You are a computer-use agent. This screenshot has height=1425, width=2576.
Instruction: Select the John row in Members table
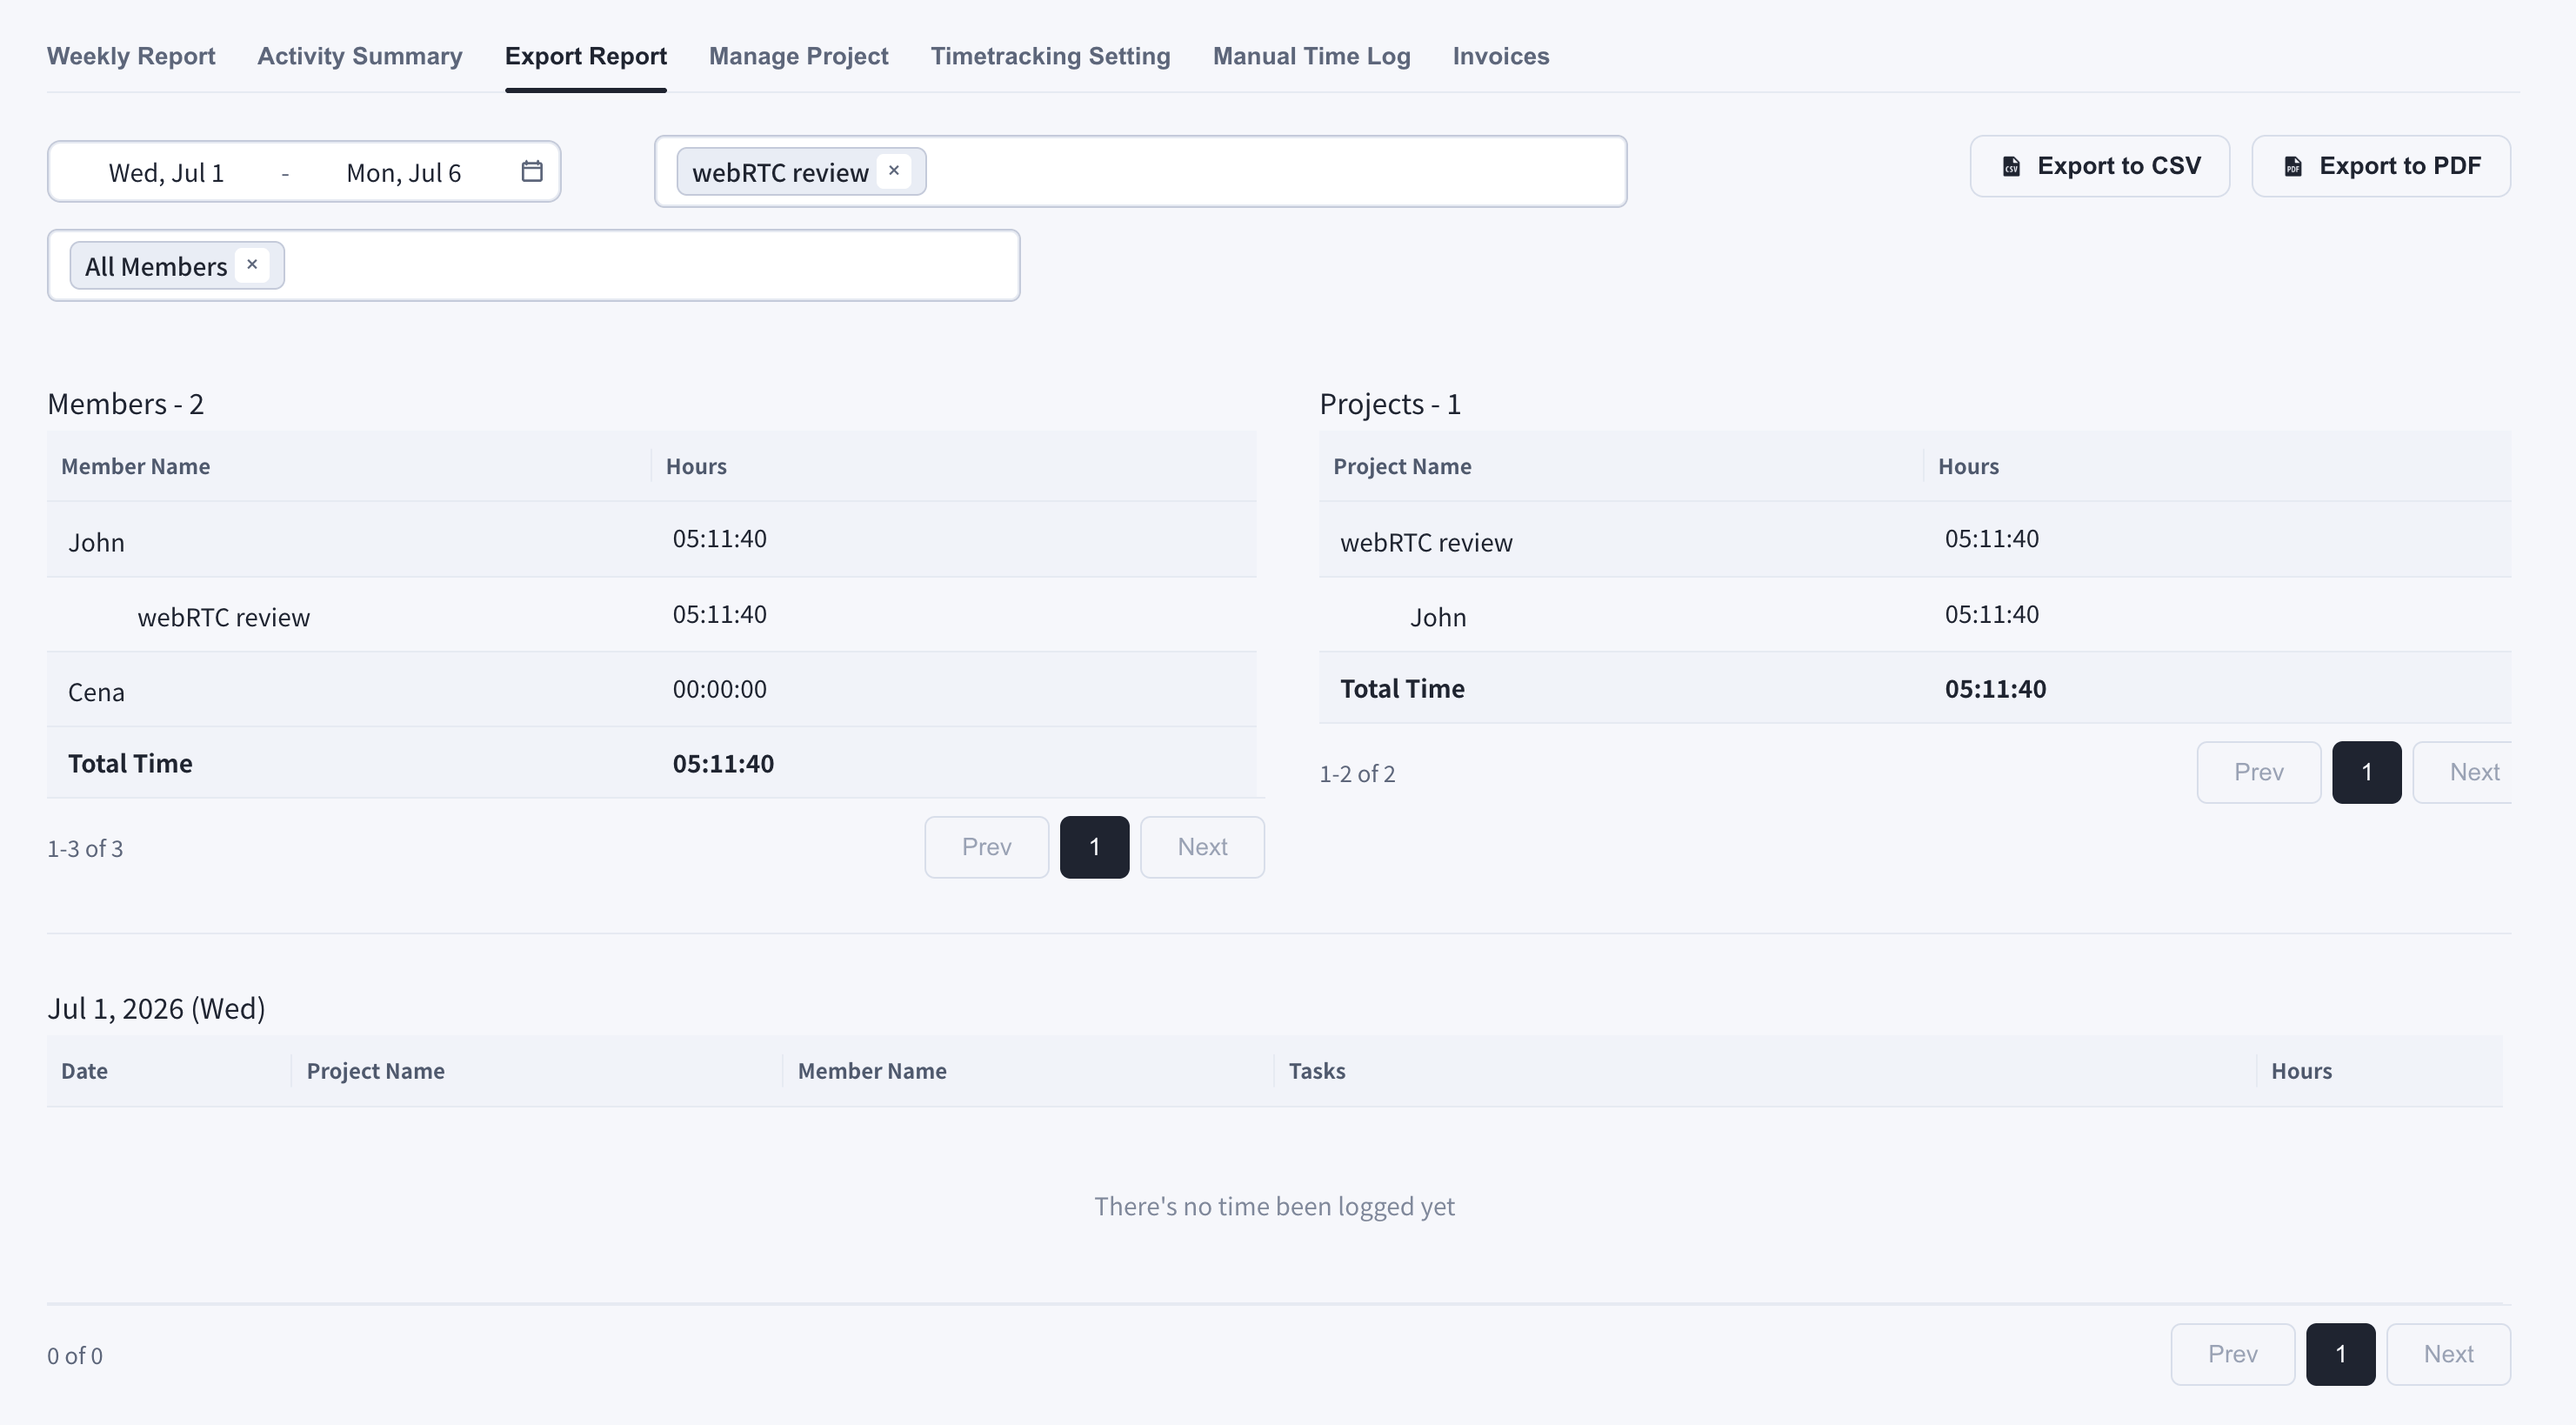[x=652, y=540]
